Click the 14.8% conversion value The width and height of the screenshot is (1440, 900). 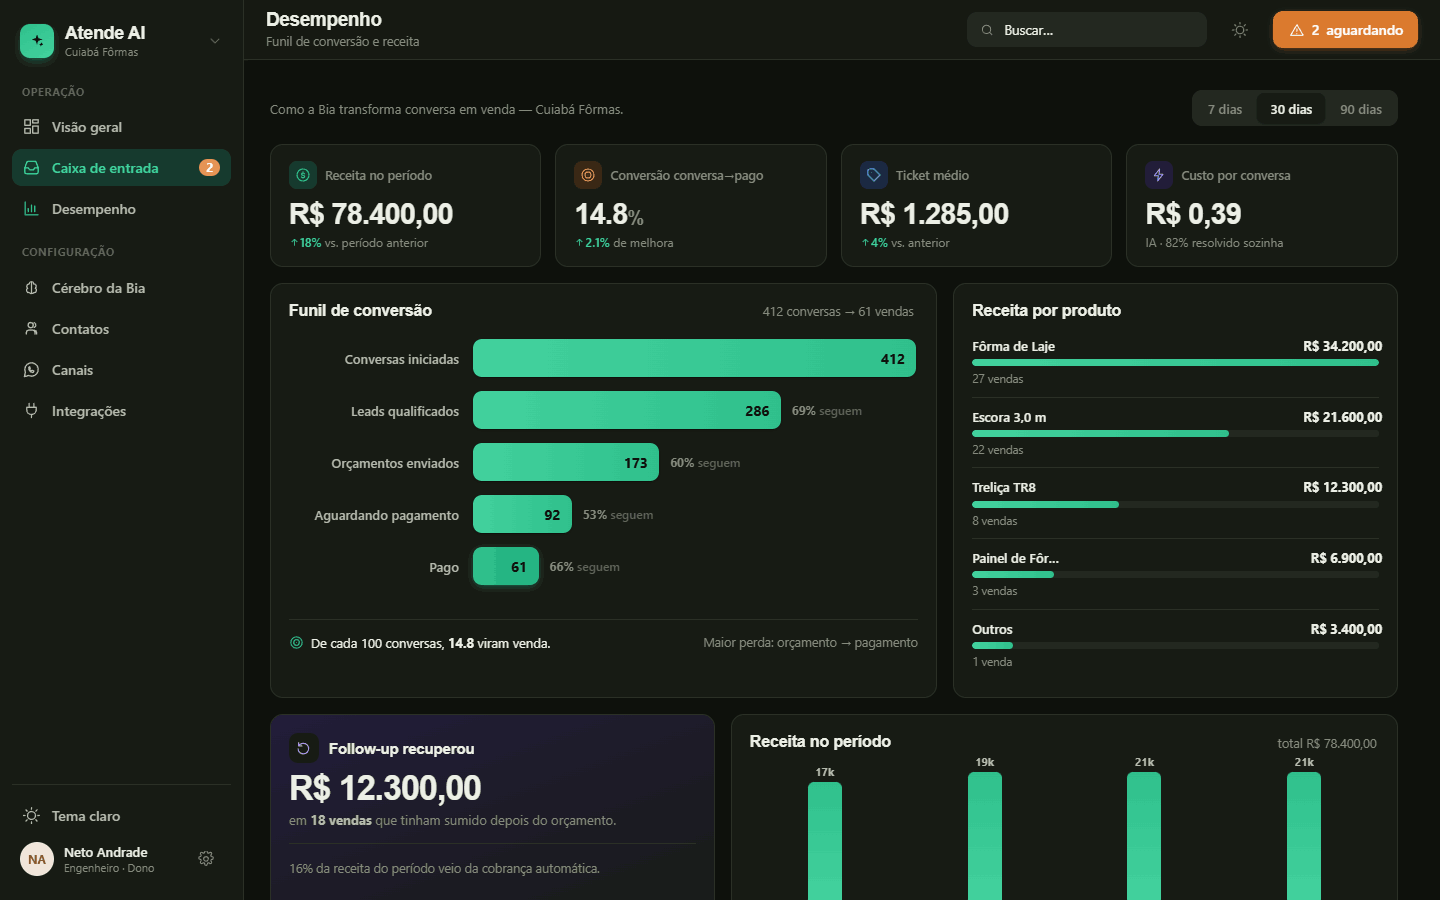(x=609, y=214)
